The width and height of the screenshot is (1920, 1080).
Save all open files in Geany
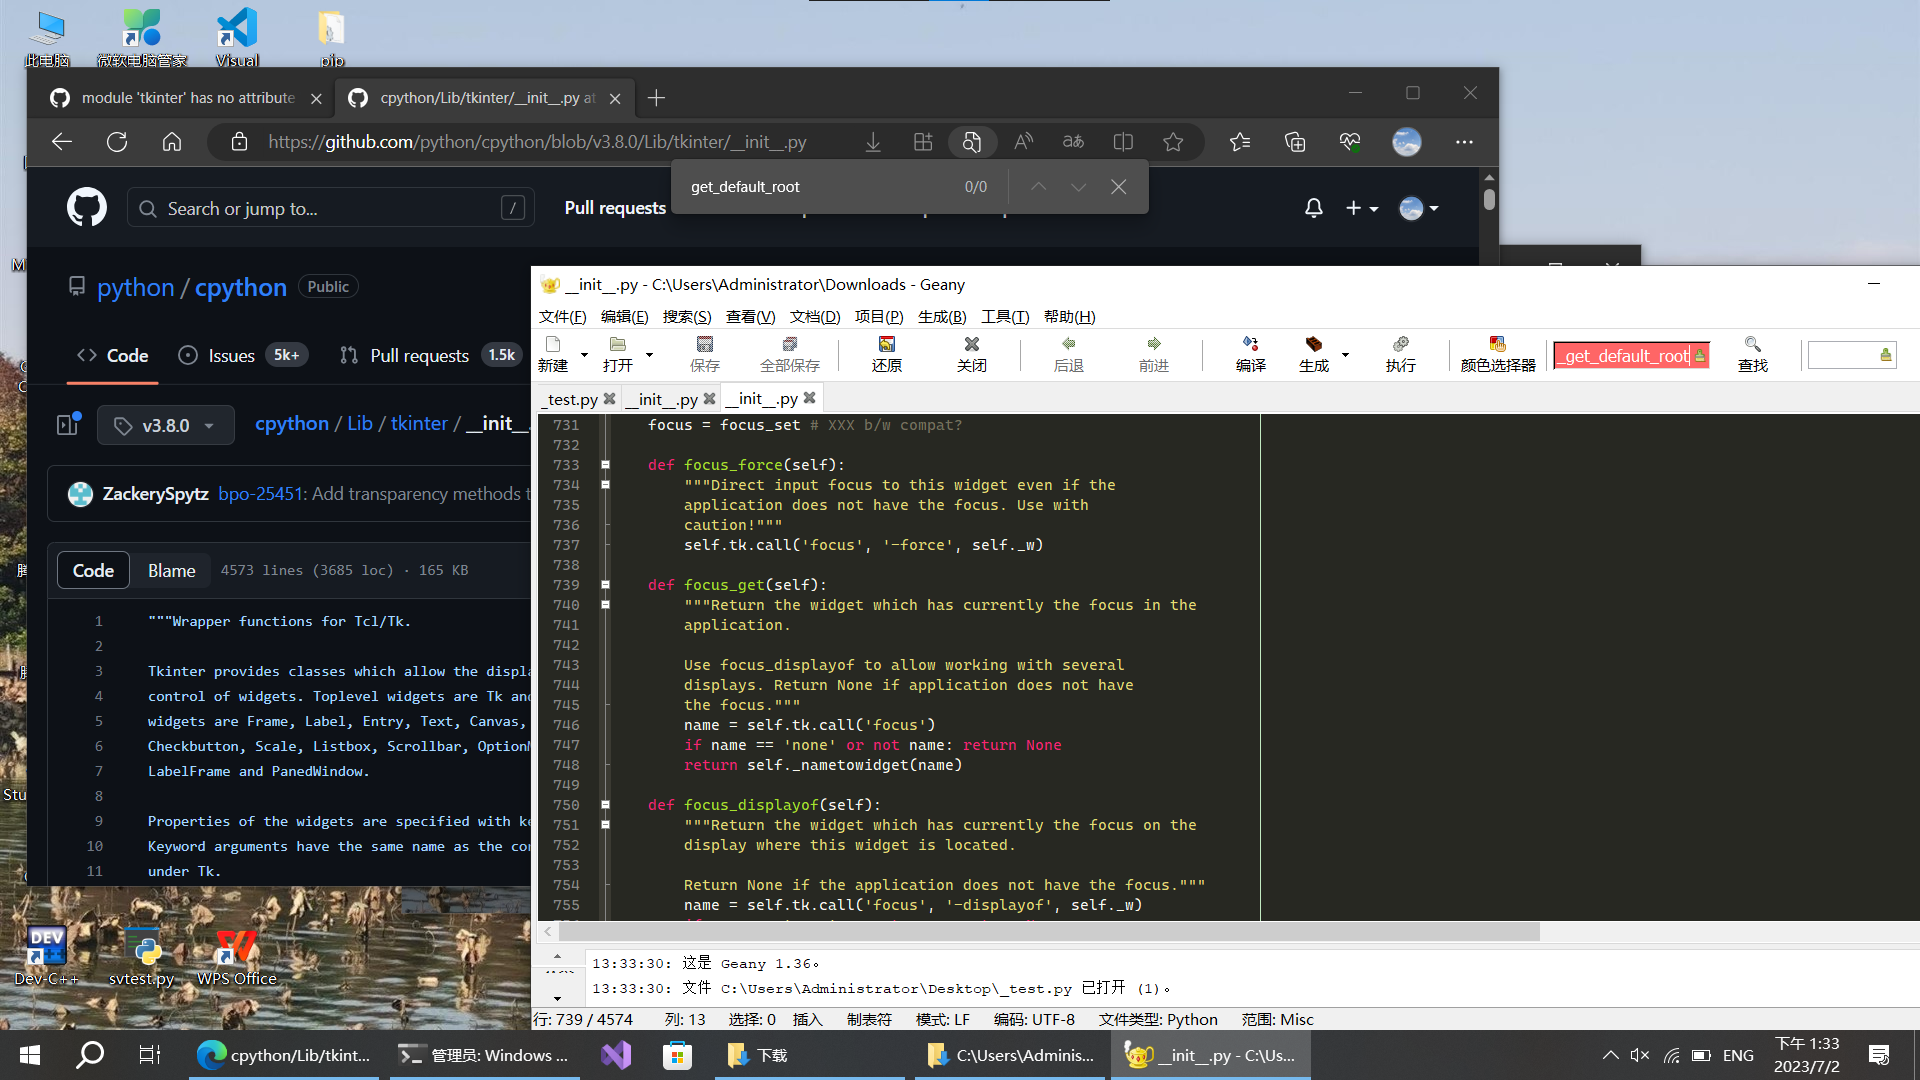click(x=789, y=354)
